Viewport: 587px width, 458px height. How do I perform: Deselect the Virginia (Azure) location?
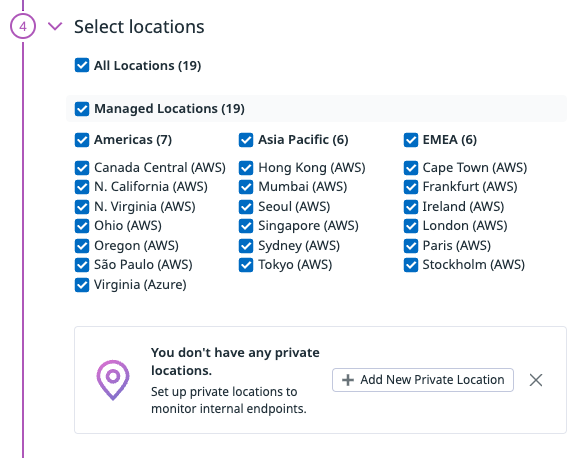[82, 285]
